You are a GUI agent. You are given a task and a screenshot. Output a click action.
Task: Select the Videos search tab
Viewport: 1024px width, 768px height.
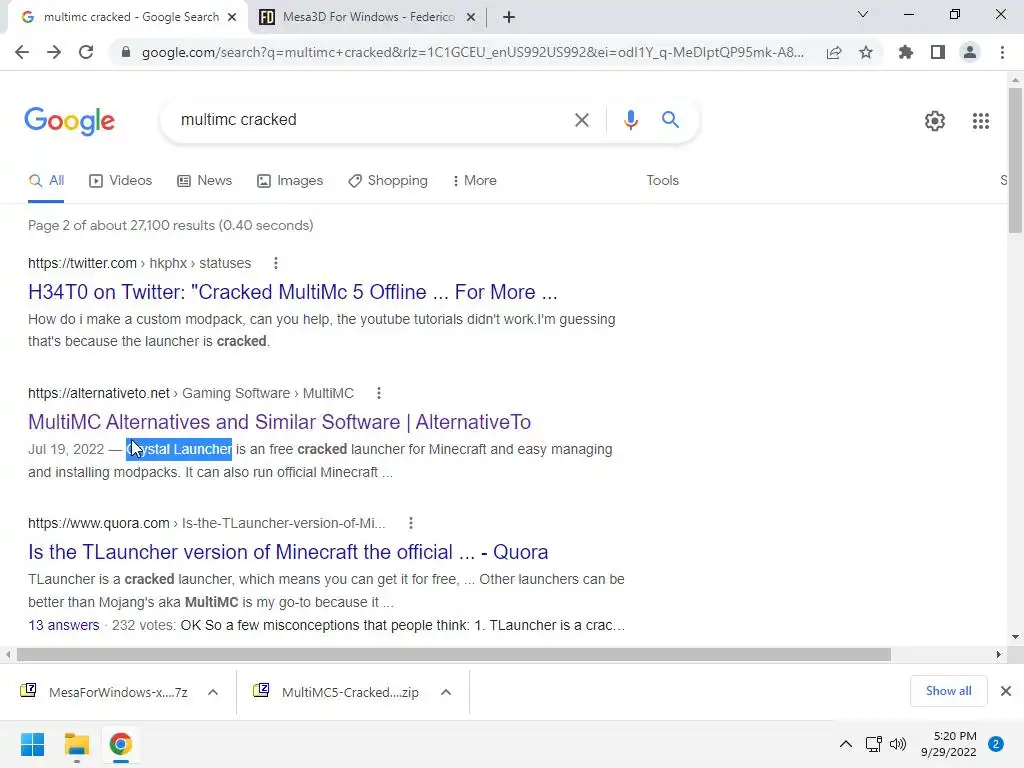pyautogui.click(x=120, y=181)
